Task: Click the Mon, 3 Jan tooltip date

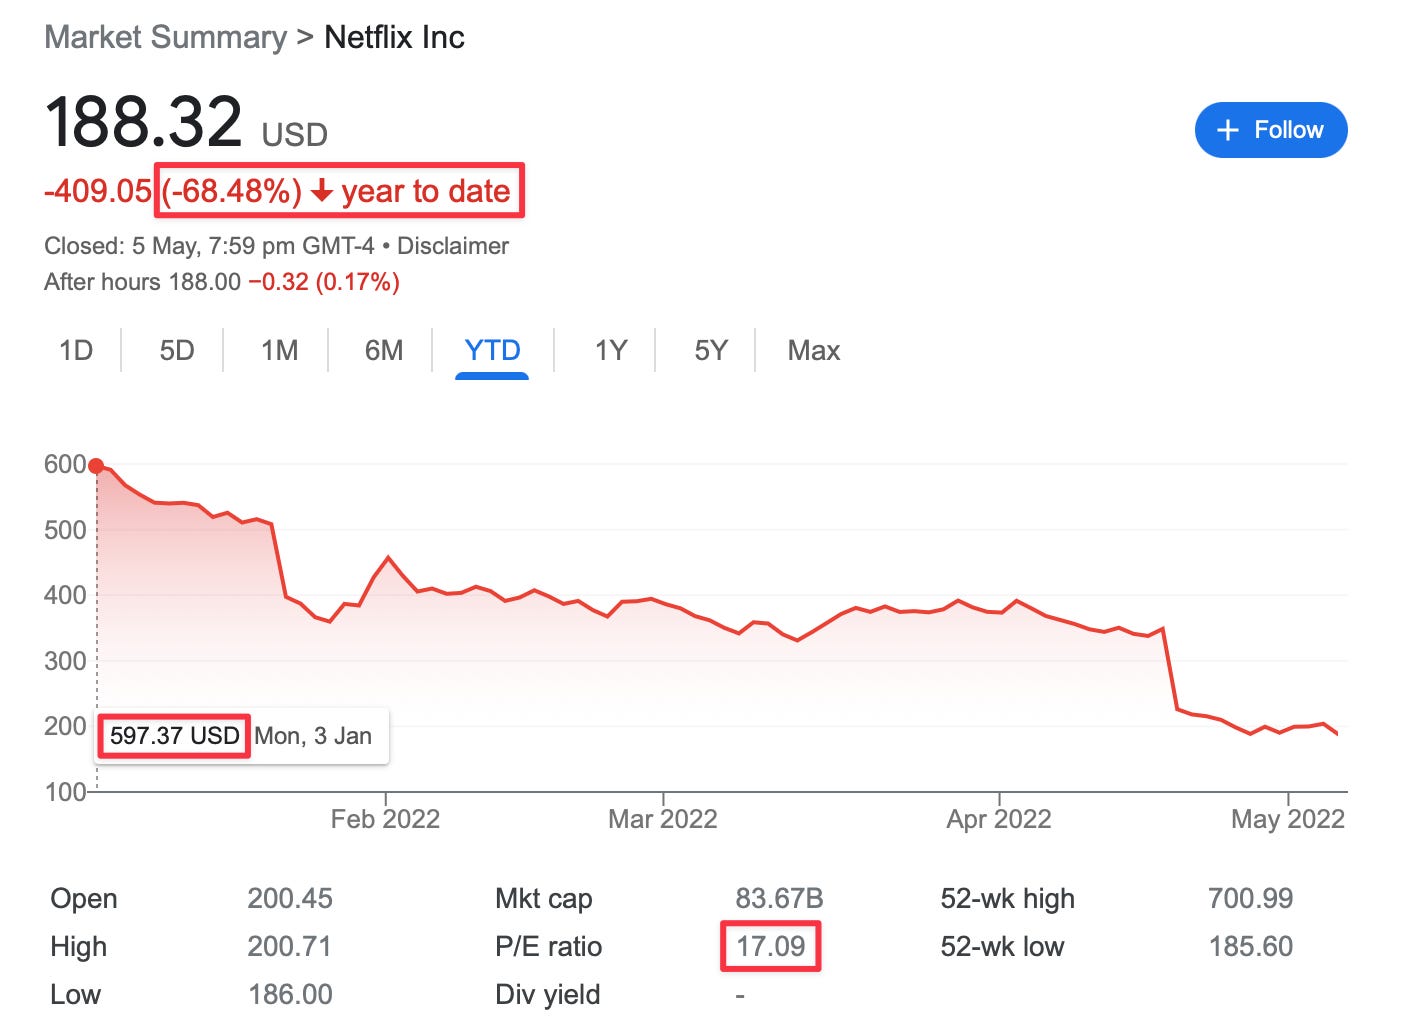Action: click(313, 736)
